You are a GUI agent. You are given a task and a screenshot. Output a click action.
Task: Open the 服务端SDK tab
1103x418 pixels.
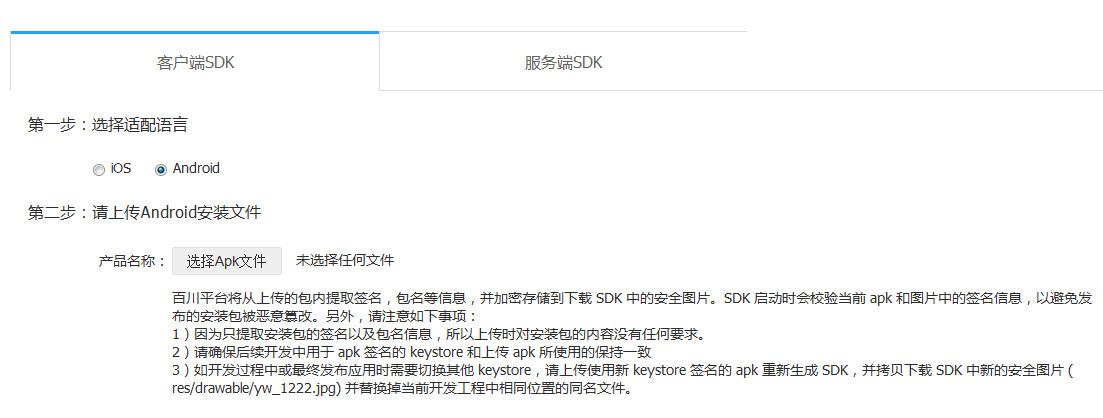tap(563, 62)
